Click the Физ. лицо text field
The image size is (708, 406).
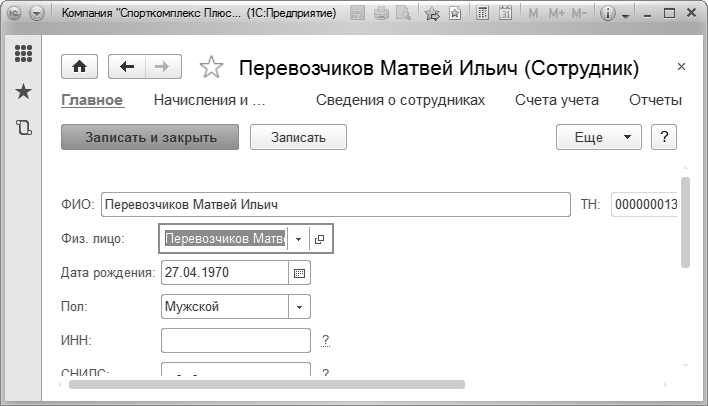(225, 238)
